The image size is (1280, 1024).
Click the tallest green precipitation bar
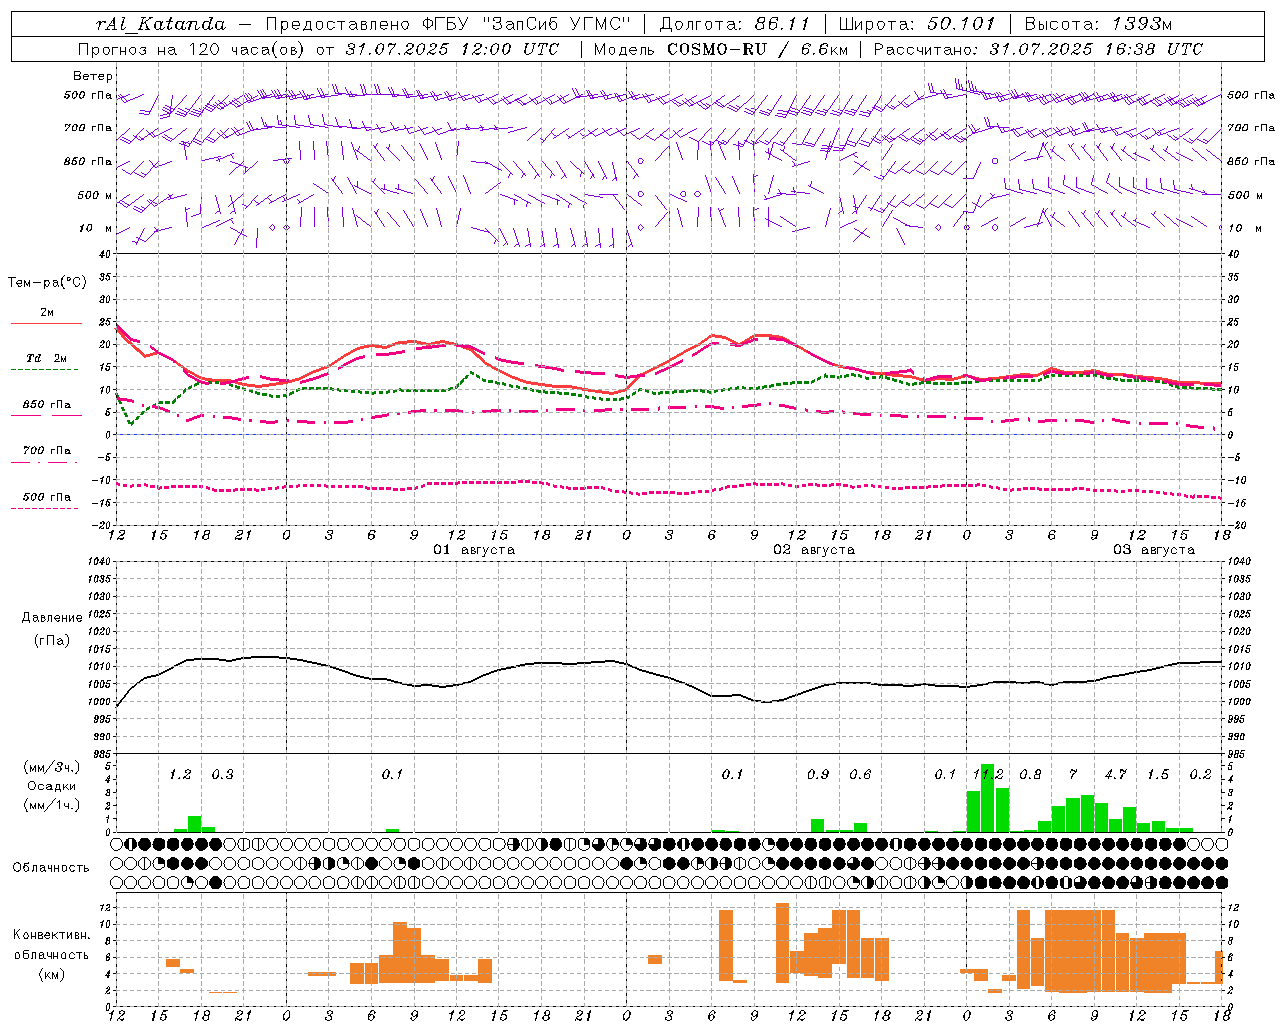coord(988,798)
